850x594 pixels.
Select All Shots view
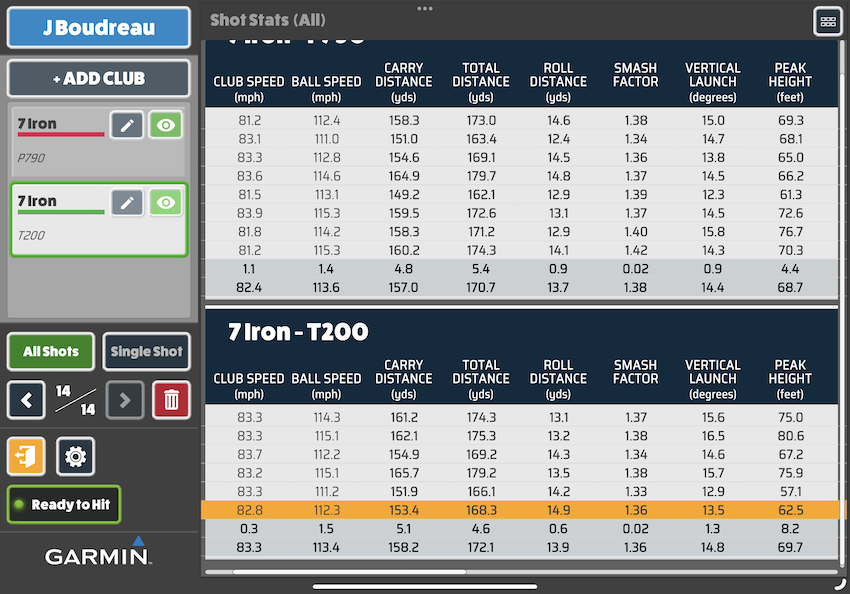pyautogui.click(x=51, y=351)
